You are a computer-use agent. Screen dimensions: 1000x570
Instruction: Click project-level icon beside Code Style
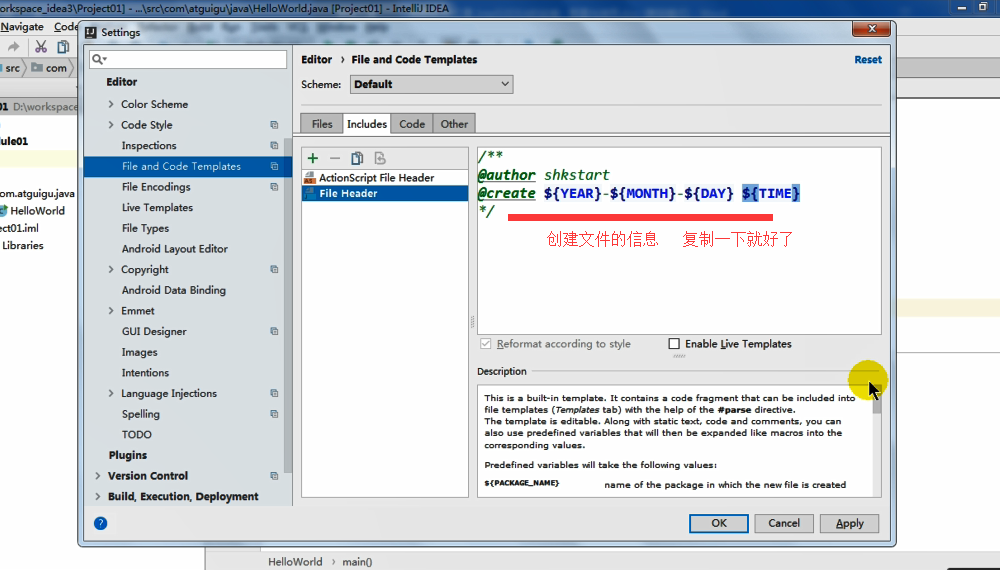point(274,125)
